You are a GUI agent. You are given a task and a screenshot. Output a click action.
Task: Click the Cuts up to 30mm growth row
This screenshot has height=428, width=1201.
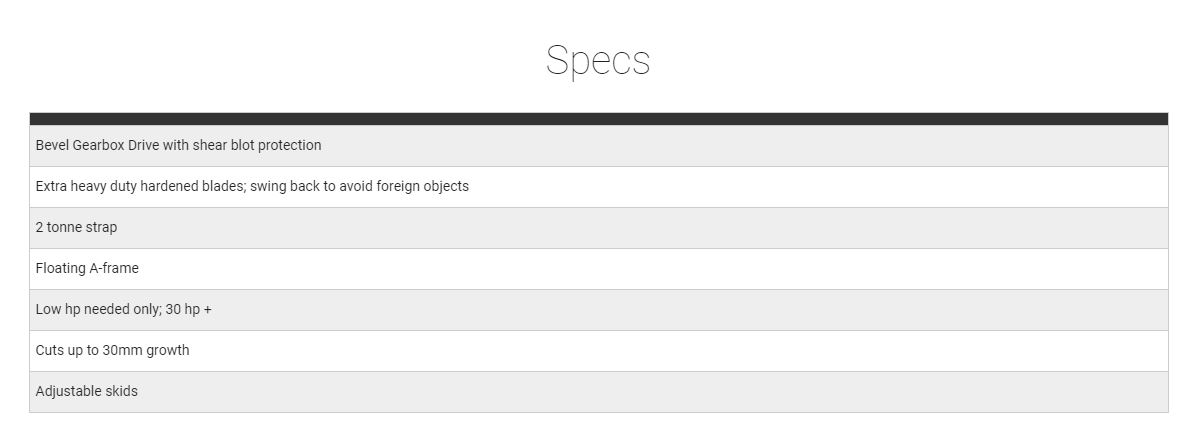[x=599, y=350]
